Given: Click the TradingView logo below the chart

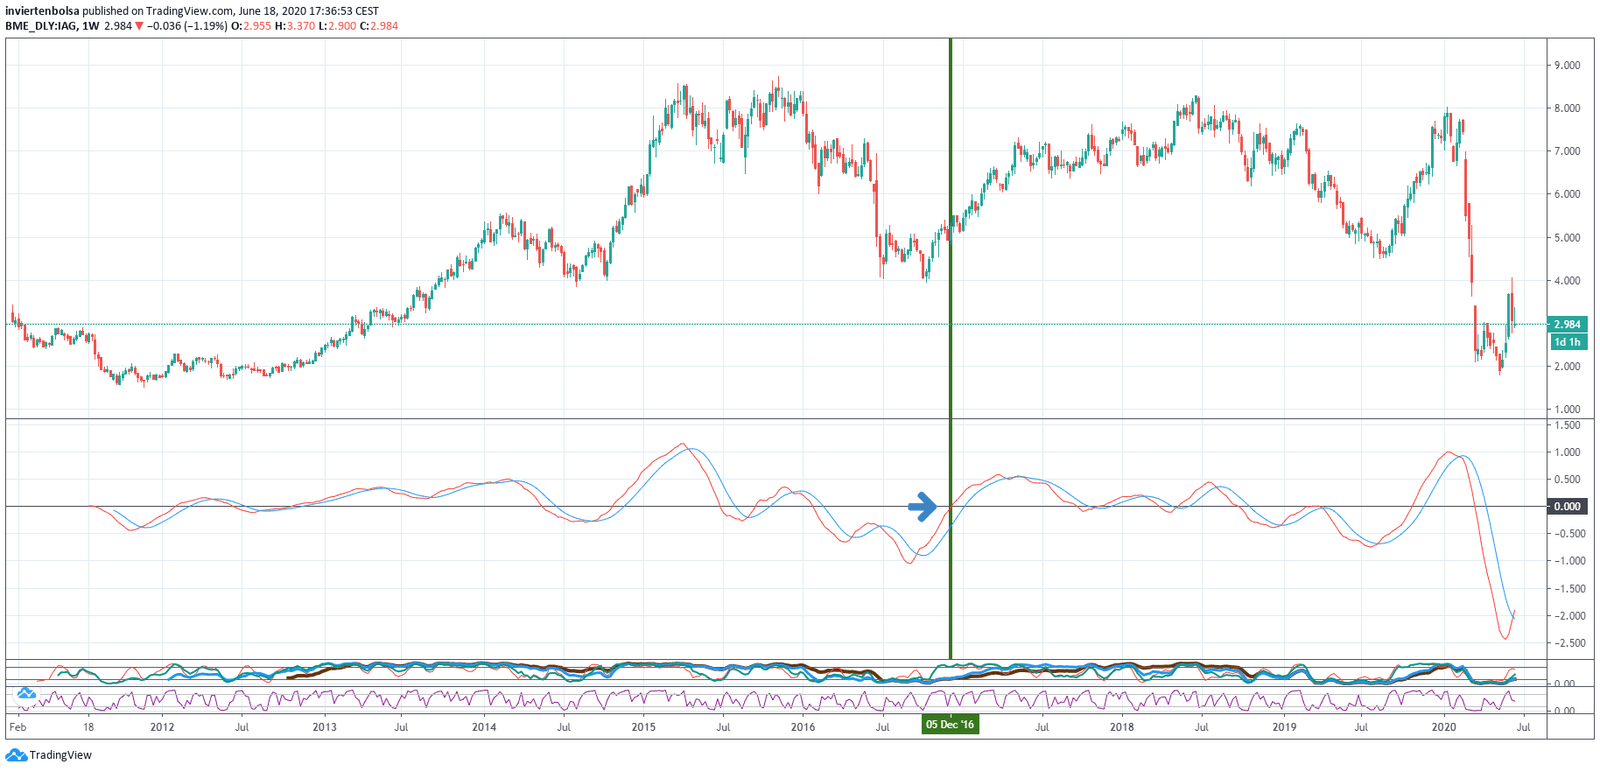Looking at the screenshot, I should click(49, 755).
